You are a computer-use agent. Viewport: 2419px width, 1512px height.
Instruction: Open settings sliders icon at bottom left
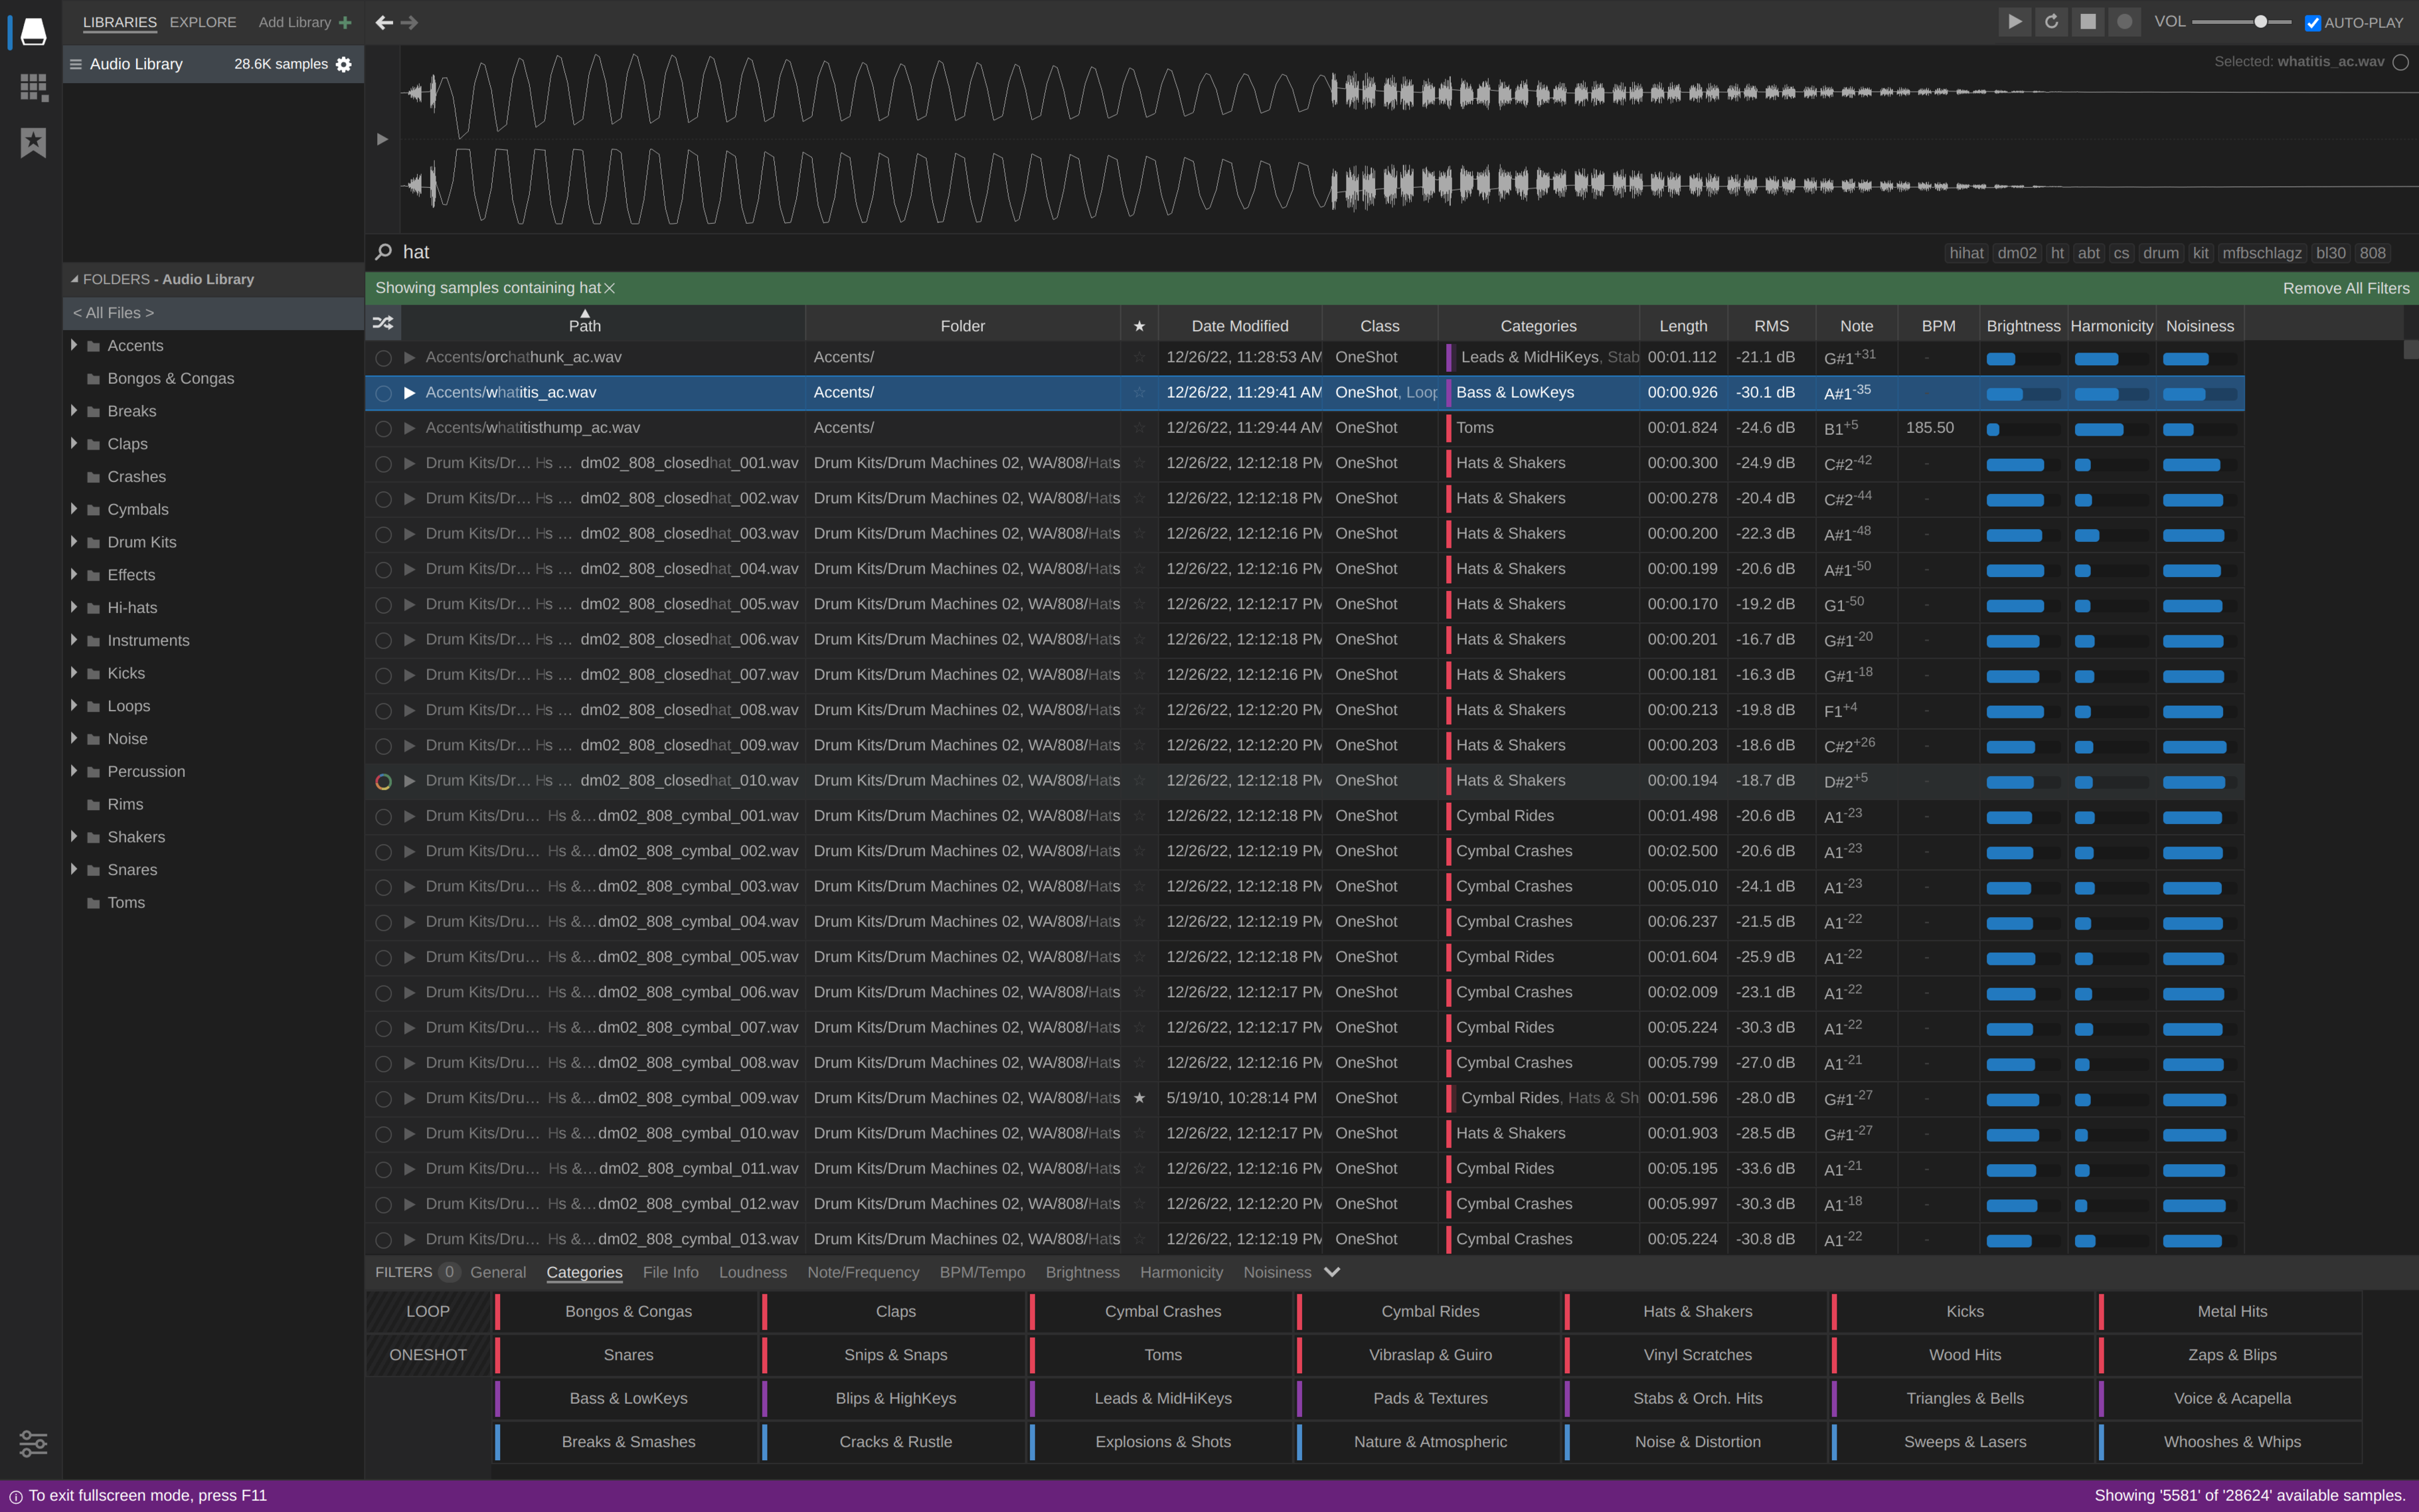click(33, 1443)
